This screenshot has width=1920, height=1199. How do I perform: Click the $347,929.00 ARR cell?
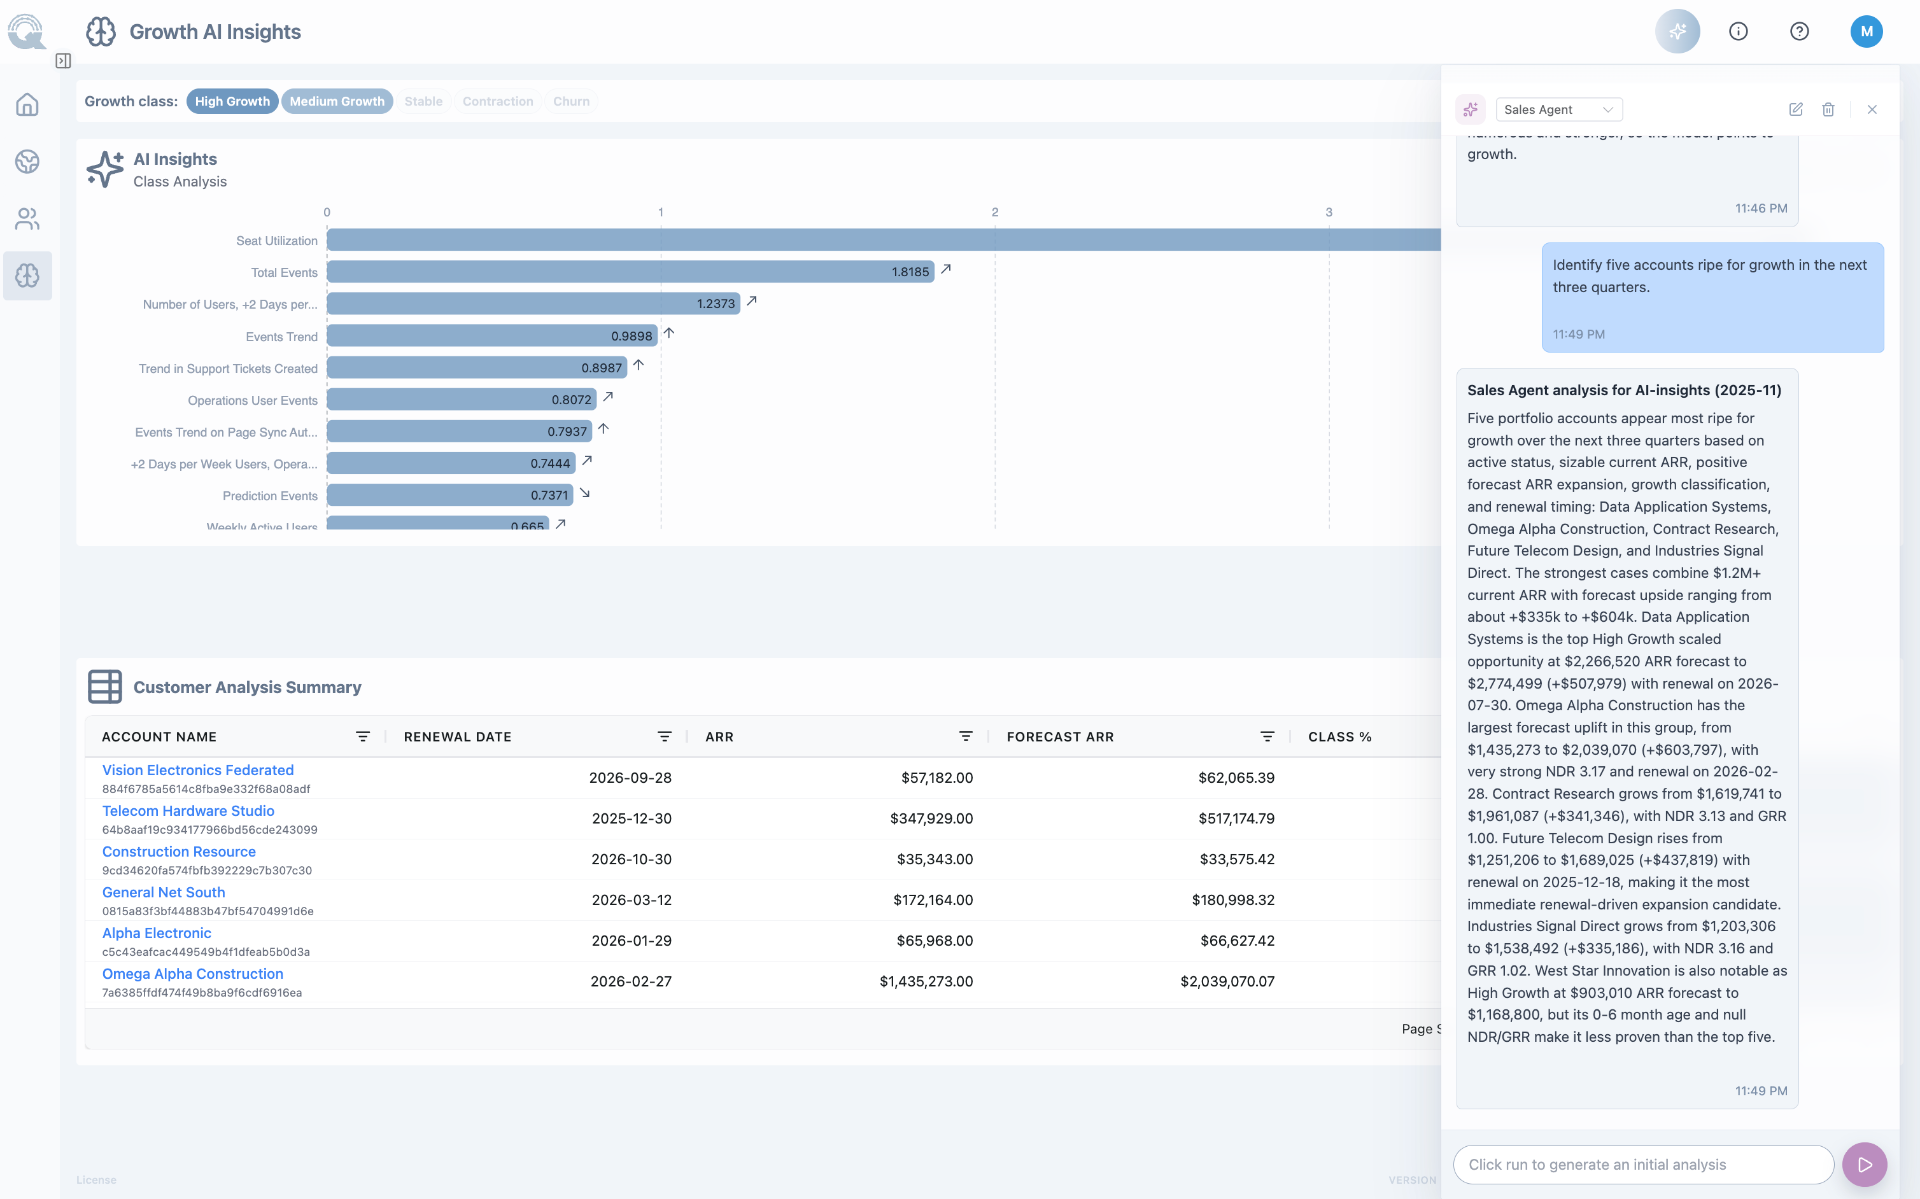click(x=931, y=818)
